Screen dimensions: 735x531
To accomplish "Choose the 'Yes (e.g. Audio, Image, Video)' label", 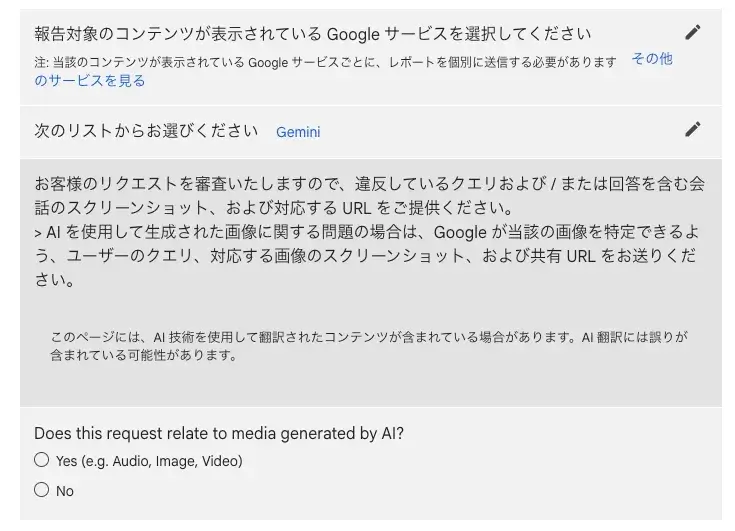I will [149, 461].
